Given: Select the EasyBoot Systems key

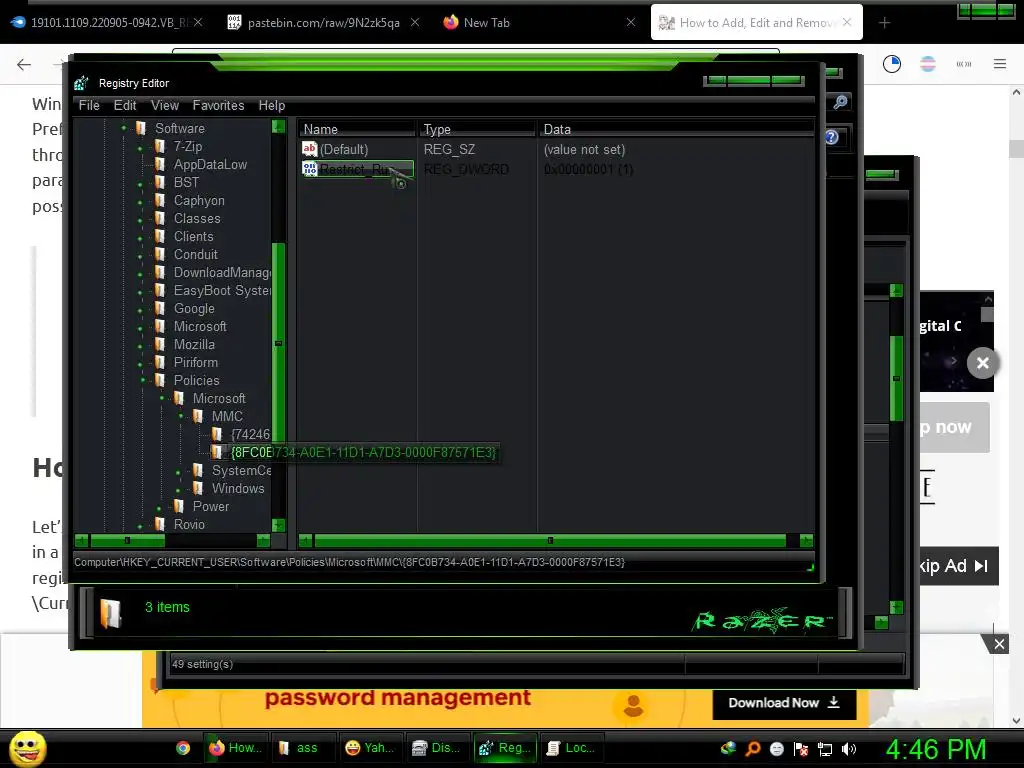Looking at the screenshot, I should 221,290.
